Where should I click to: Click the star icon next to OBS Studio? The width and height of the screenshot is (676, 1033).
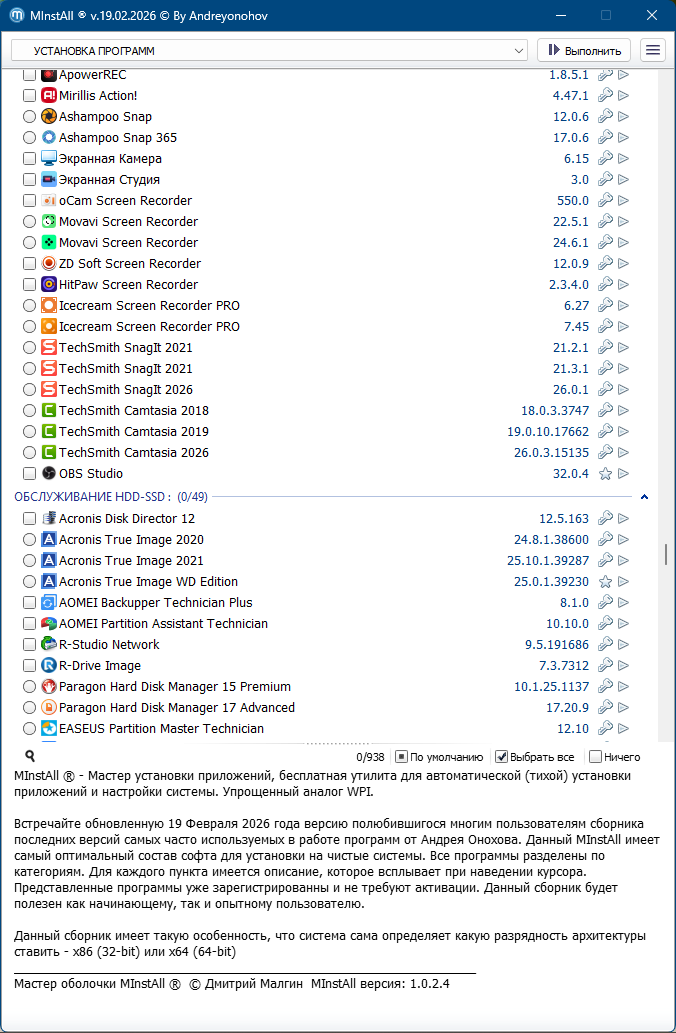(605, 474)
